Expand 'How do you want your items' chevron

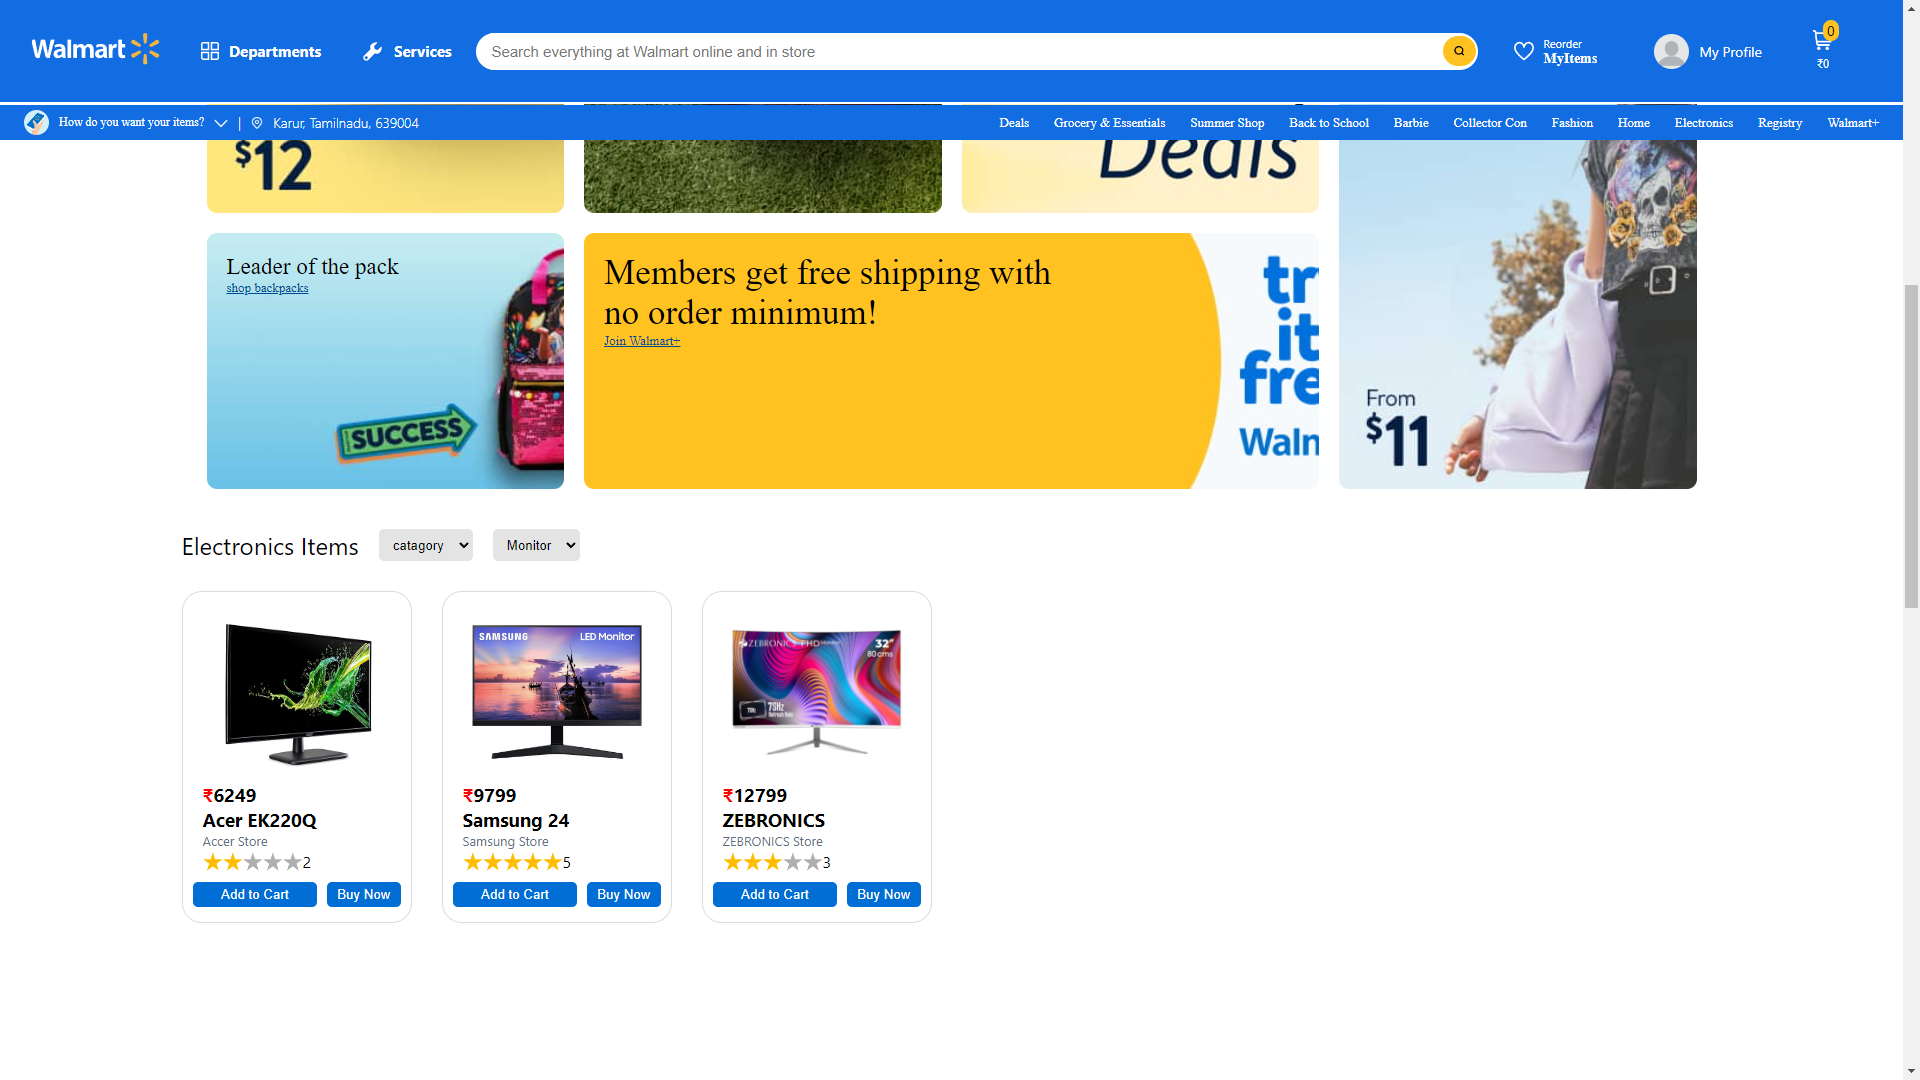tap(221, 123)
